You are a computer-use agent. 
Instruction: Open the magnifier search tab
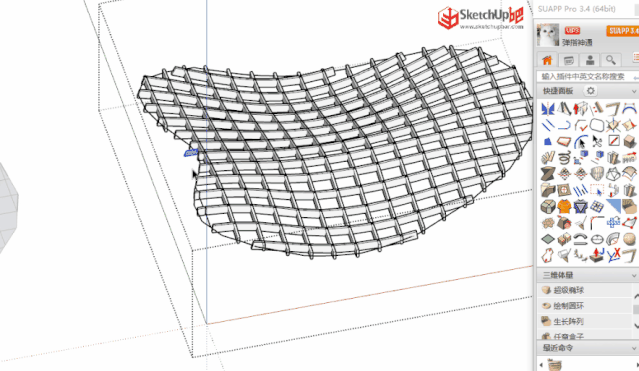point(610,60)
